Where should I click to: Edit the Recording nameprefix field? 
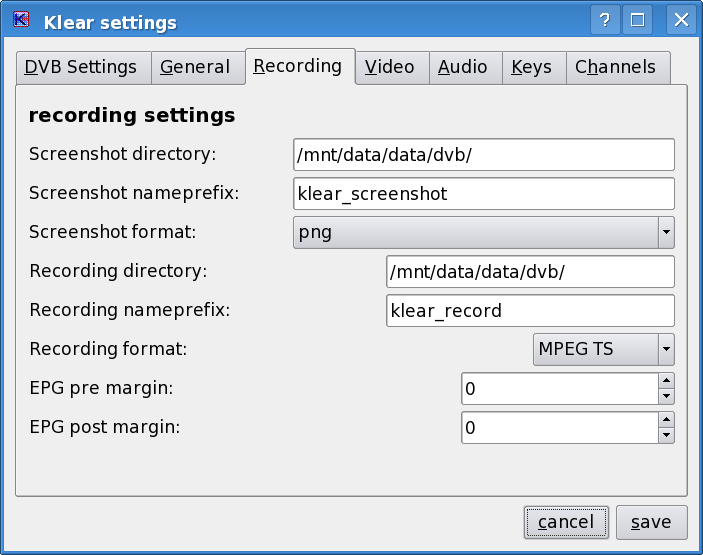pos(530,310)
